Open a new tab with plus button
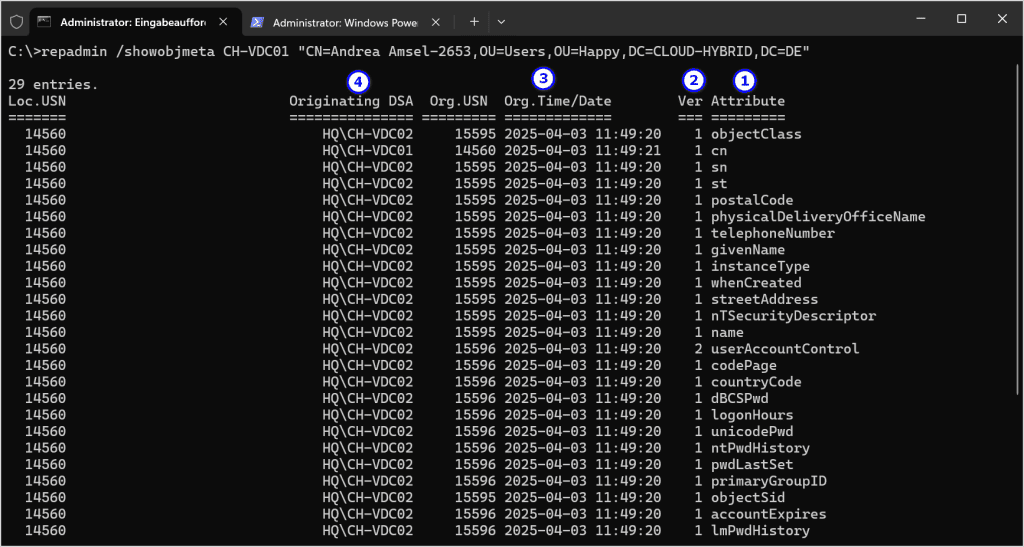Viewport: 1024px width, 547px height. coord(474,21)
